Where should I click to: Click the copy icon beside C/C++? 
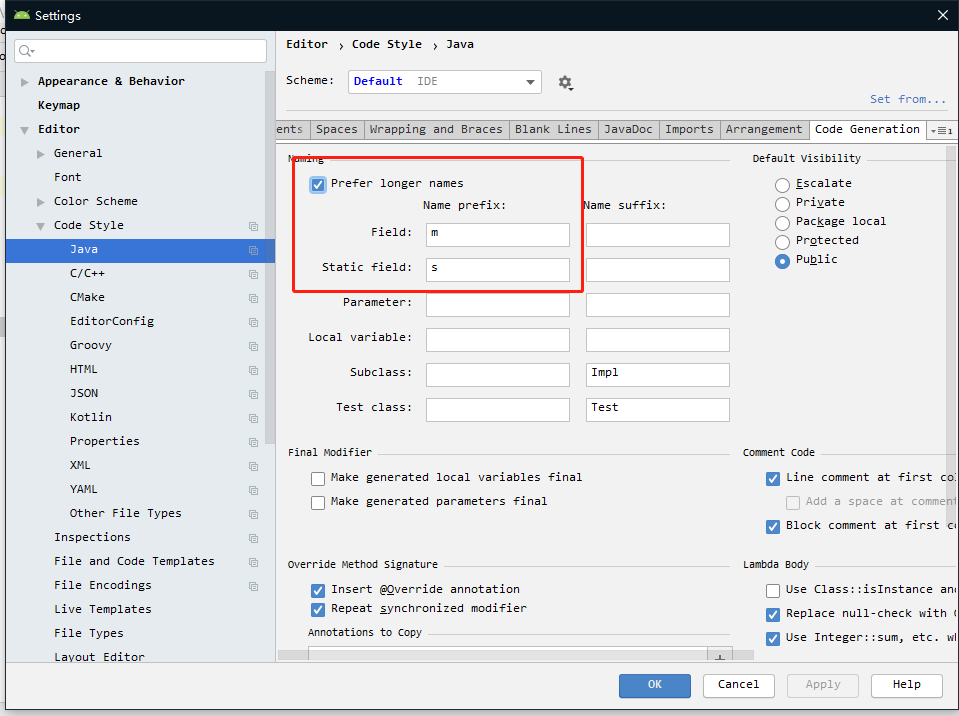(x=253, y=274)
